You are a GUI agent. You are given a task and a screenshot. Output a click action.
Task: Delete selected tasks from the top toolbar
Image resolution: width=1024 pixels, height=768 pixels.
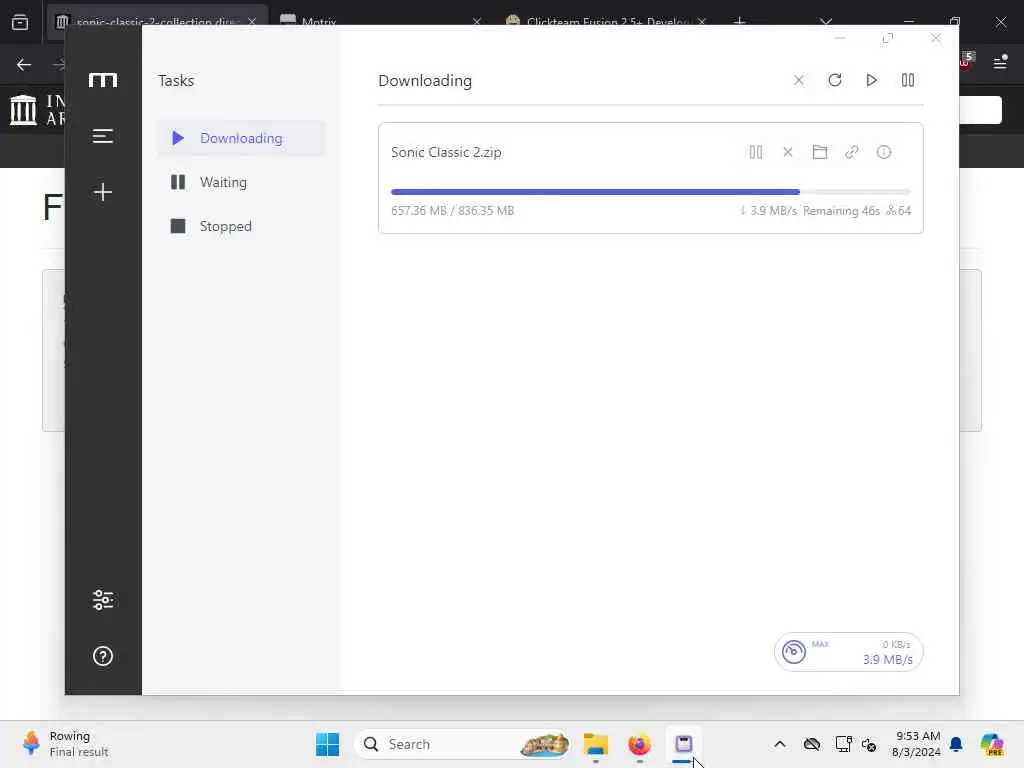(x=798, y=80)
